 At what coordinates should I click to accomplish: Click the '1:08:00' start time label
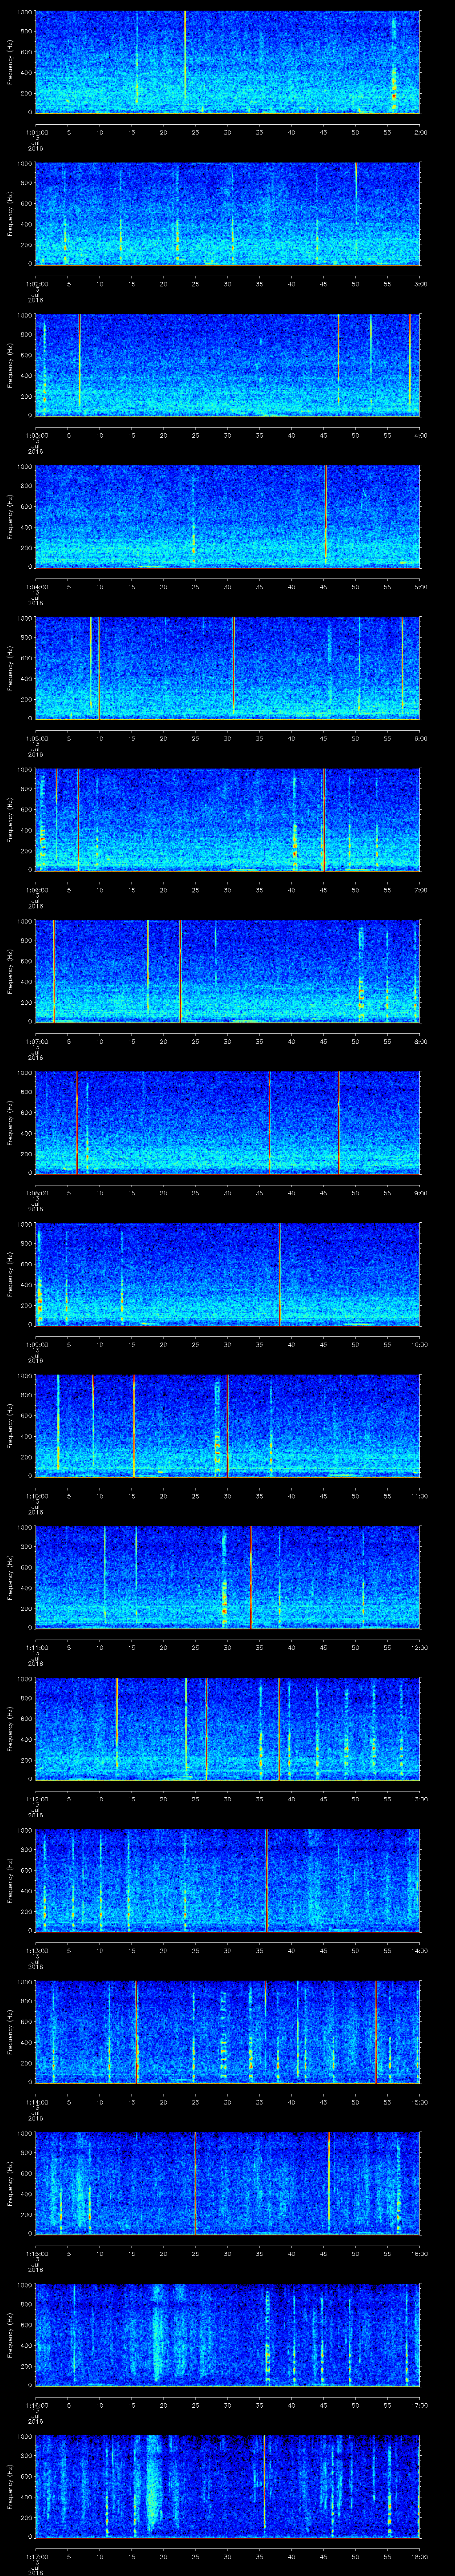pyautogui.click(x=37, y=1192)
